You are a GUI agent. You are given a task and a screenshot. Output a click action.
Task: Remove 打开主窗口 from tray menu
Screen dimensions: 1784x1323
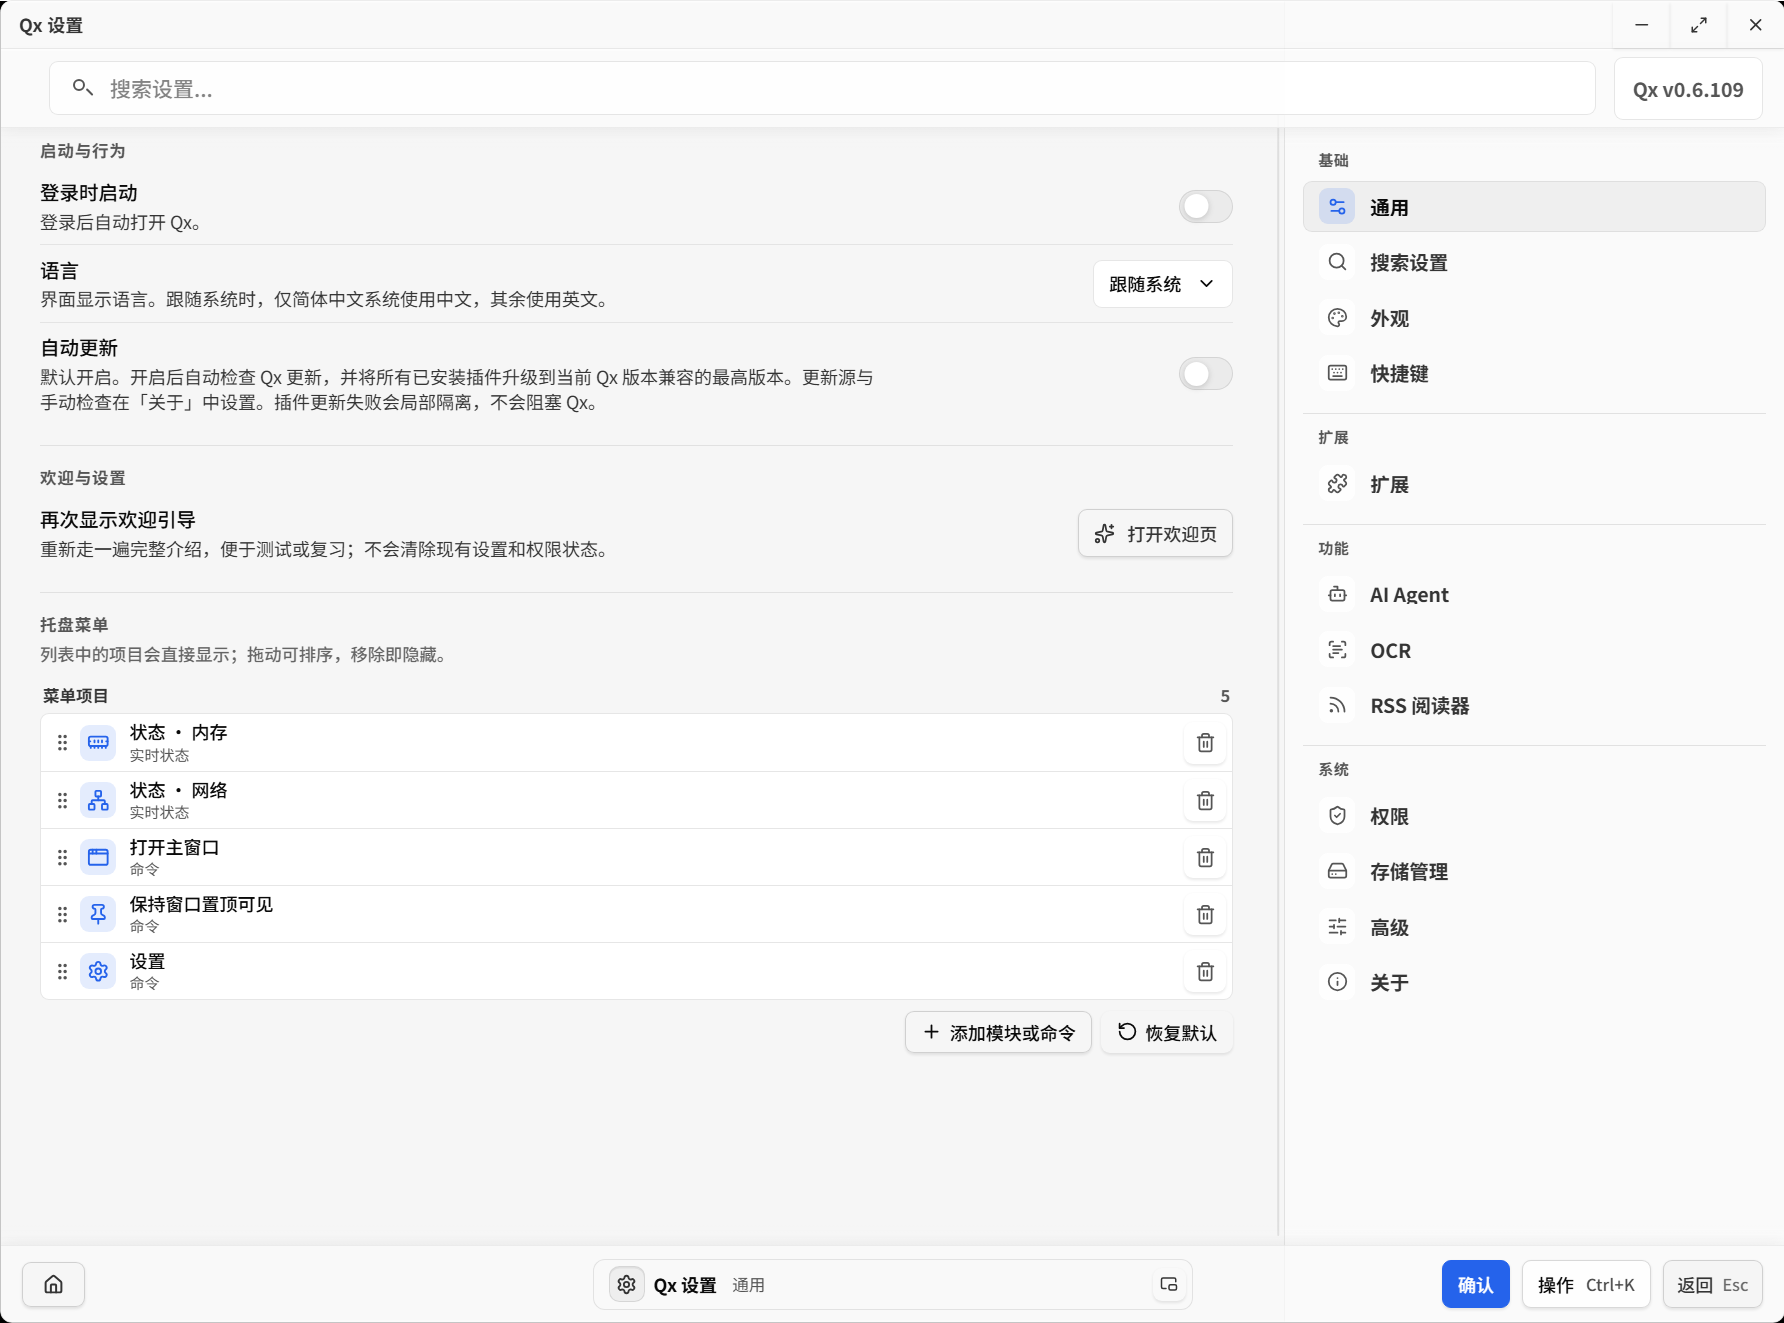(x=1205, y=858)
